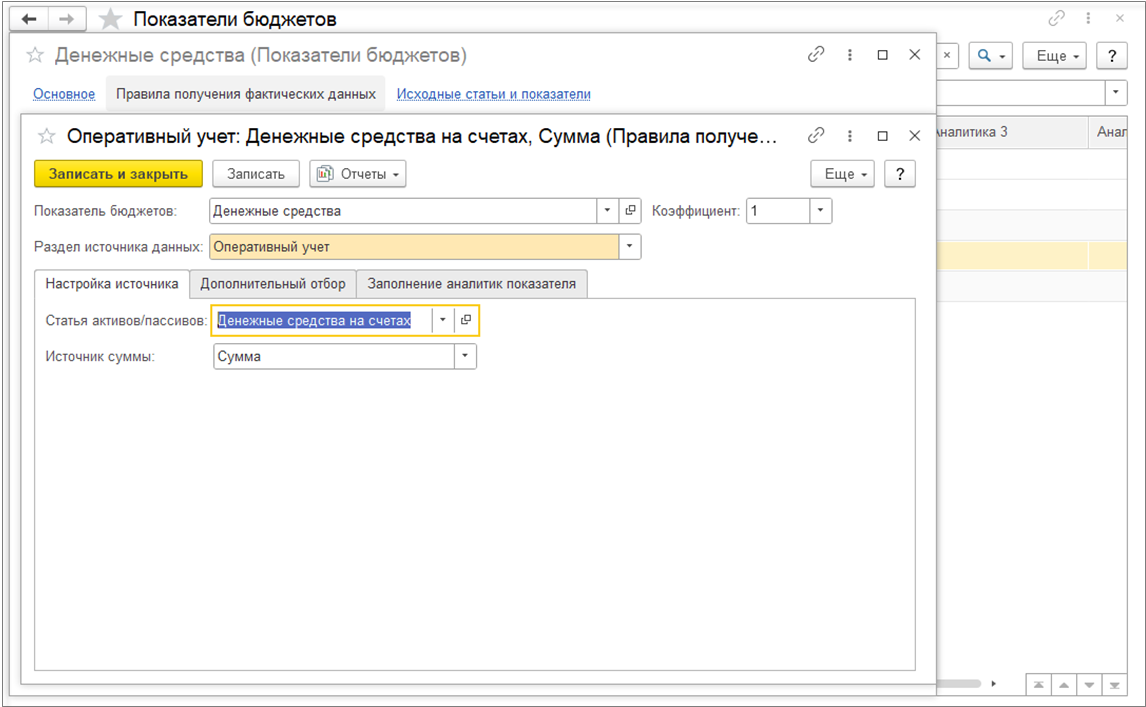This screenshot has width=1146, height=707.
Task: Switch to the Дополнительный отбор tab
Action: pos(273,284)
